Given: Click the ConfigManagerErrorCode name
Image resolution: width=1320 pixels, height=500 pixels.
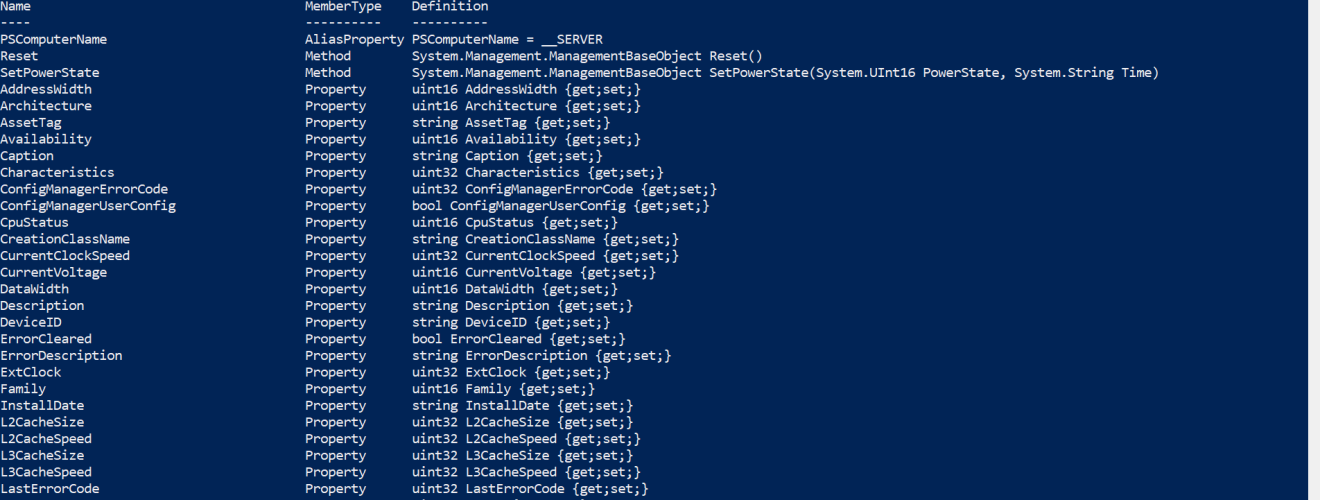Looking at the screenshot, I should (x=84, y=189).
